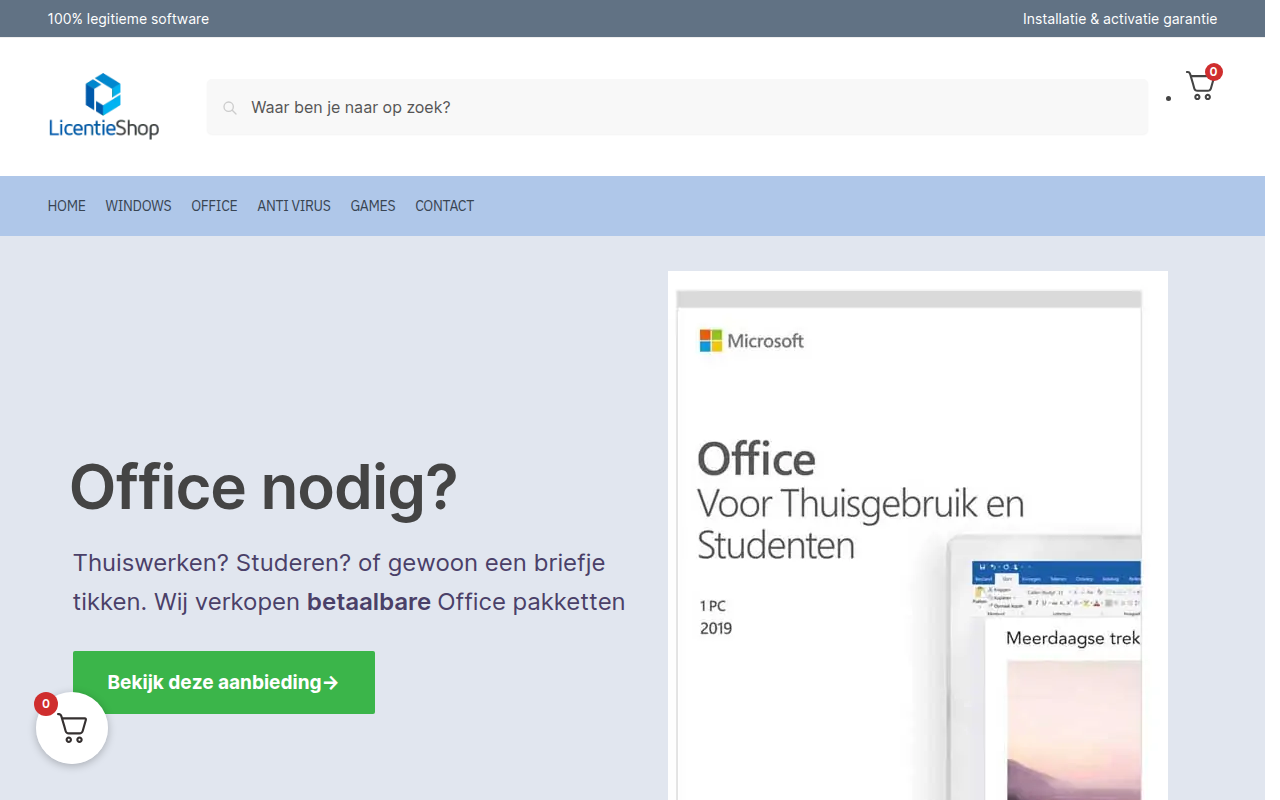1280x800 pixels.
Task: Open the OFFICE menu item
Action: [x=215, y=206]
